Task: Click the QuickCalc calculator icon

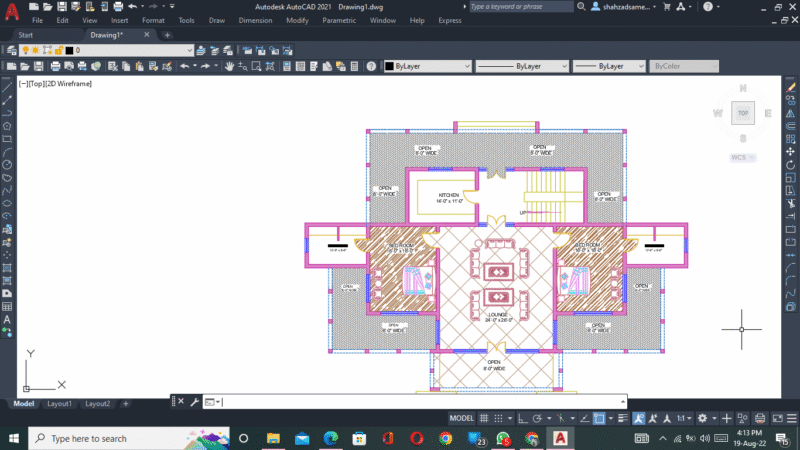Action: (x=355, y=66)
